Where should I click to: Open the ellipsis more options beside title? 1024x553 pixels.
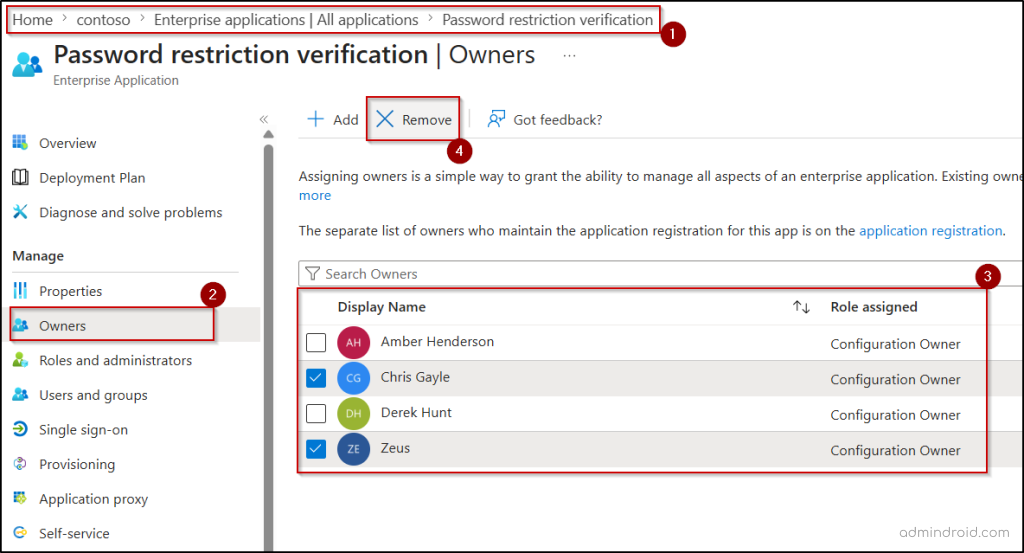[x=569, y=56]
